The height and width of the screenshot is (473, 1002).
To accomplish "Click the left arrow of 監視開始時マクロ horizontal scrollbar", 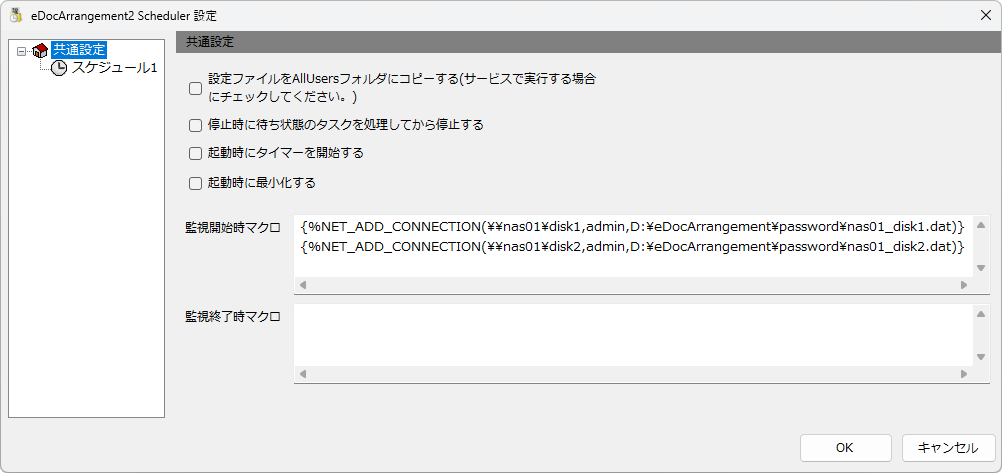I will click(303, 285).
